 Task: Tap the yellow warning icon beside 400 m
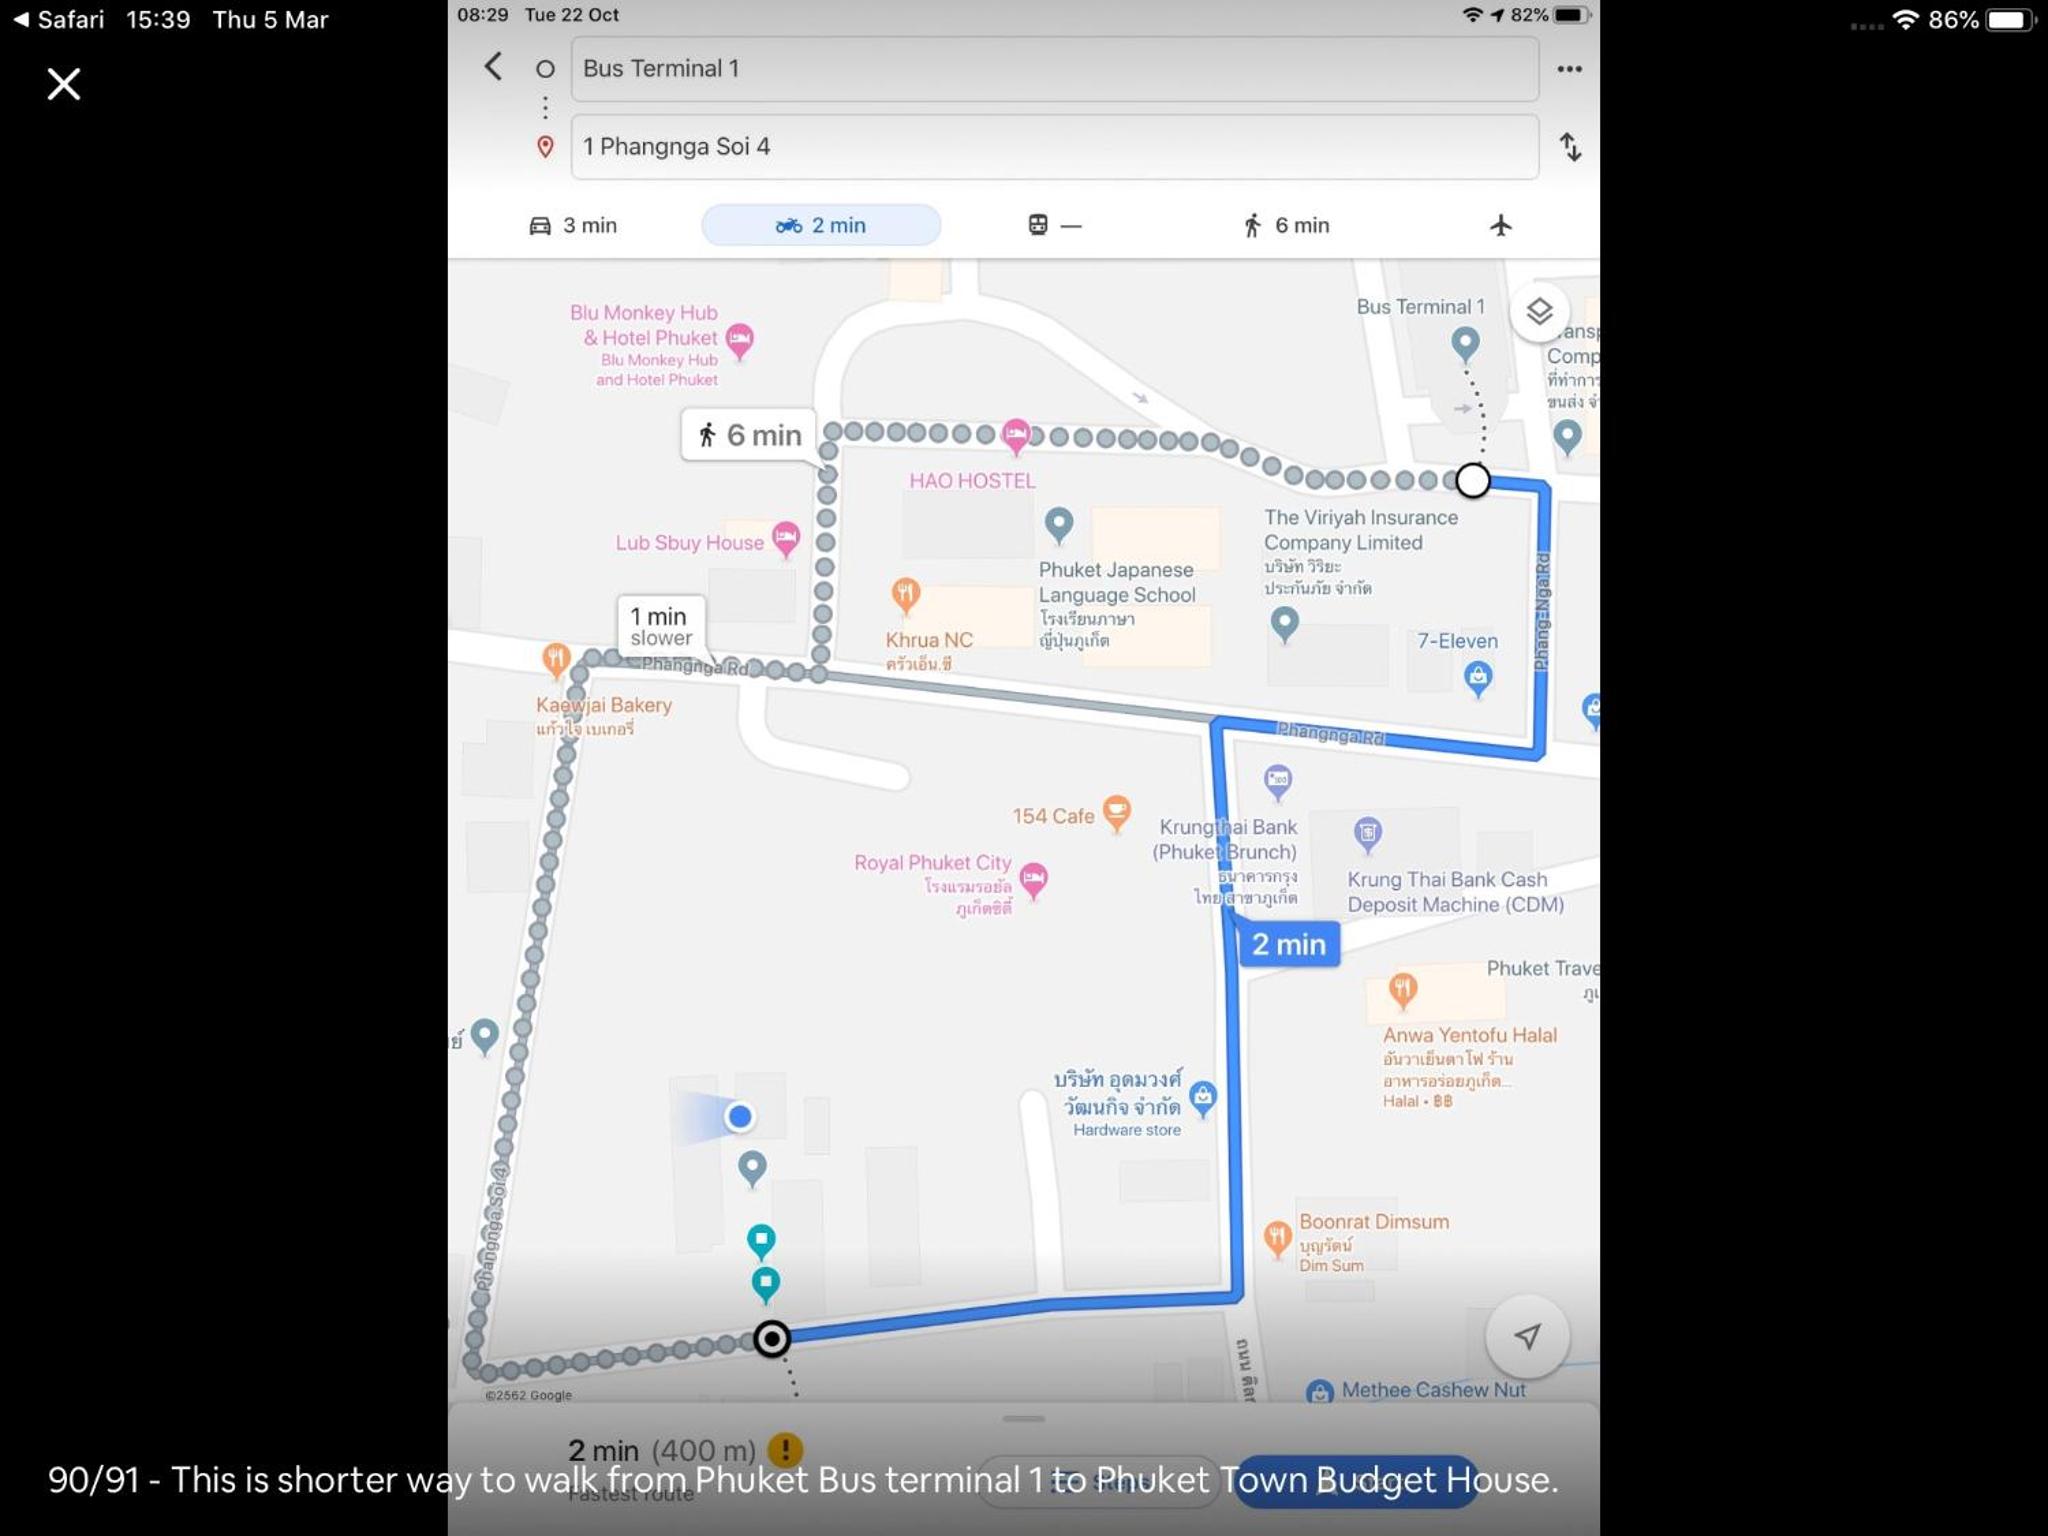[785, 1449]
